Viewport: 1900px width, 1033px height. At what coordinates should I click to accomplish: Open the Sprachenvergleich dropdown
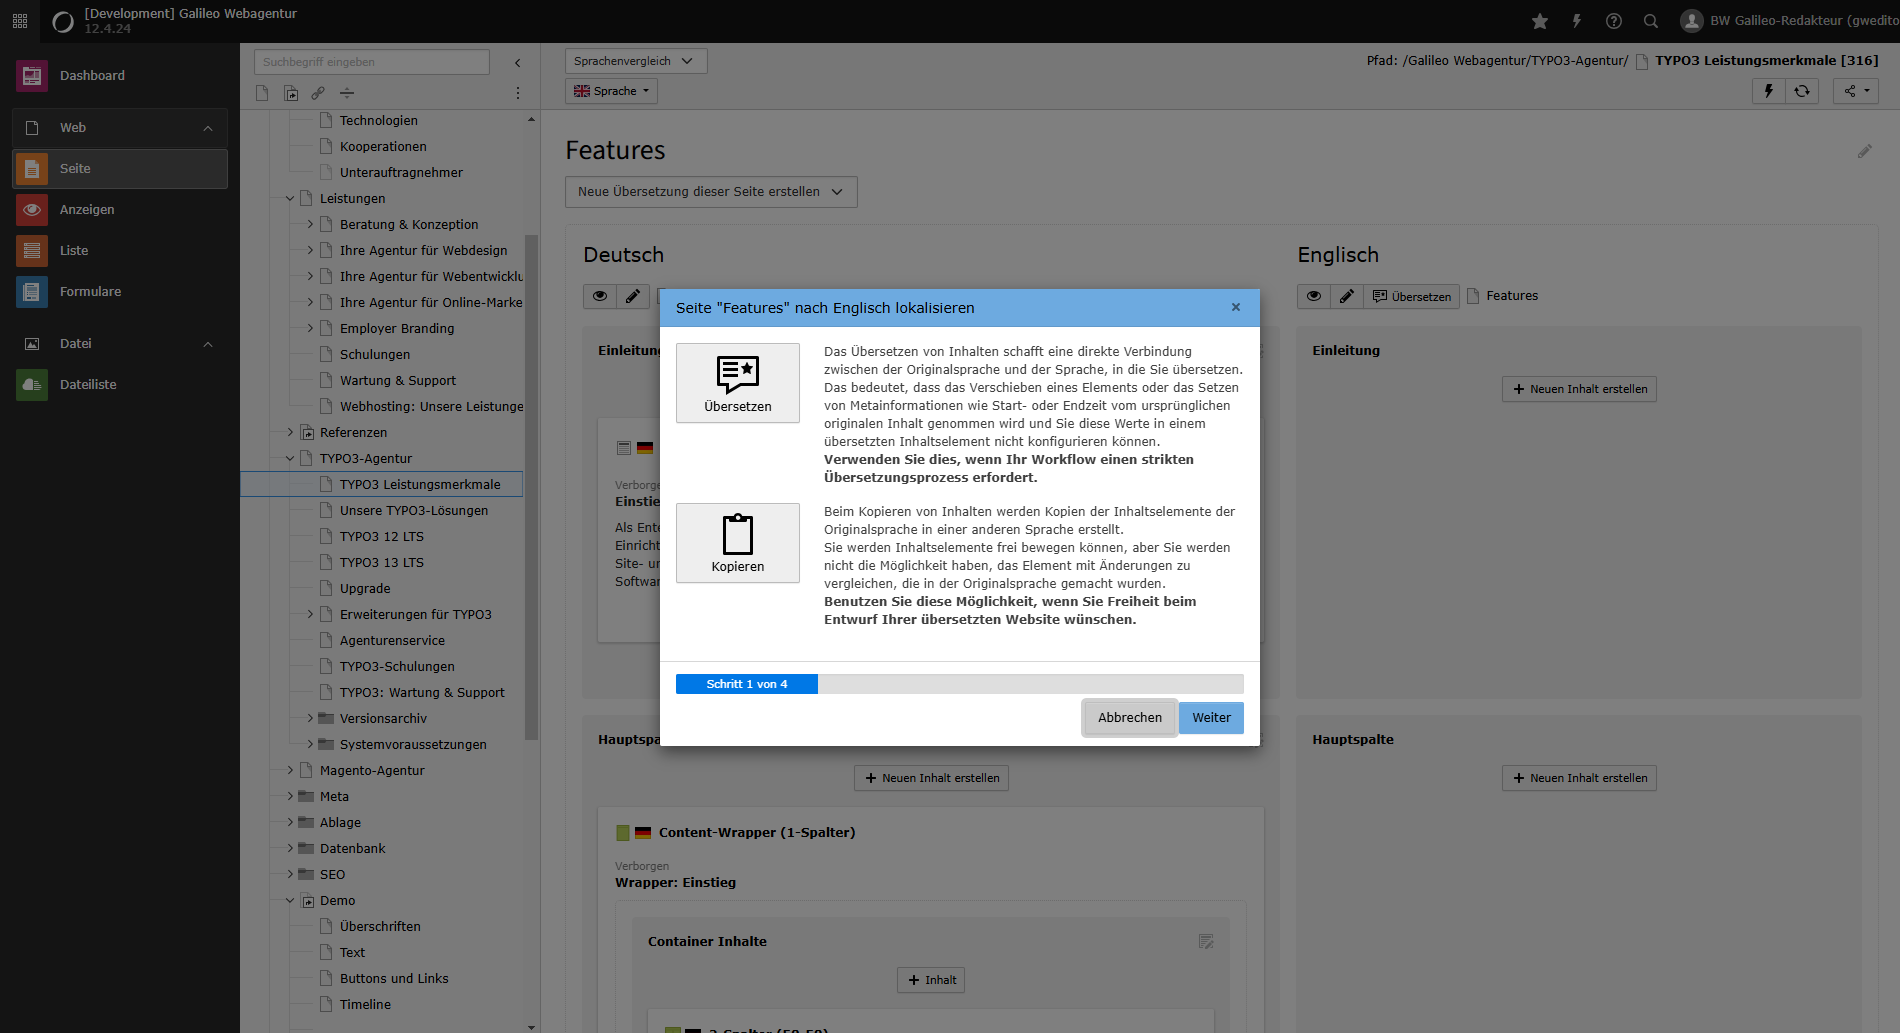tap(634, 61)
